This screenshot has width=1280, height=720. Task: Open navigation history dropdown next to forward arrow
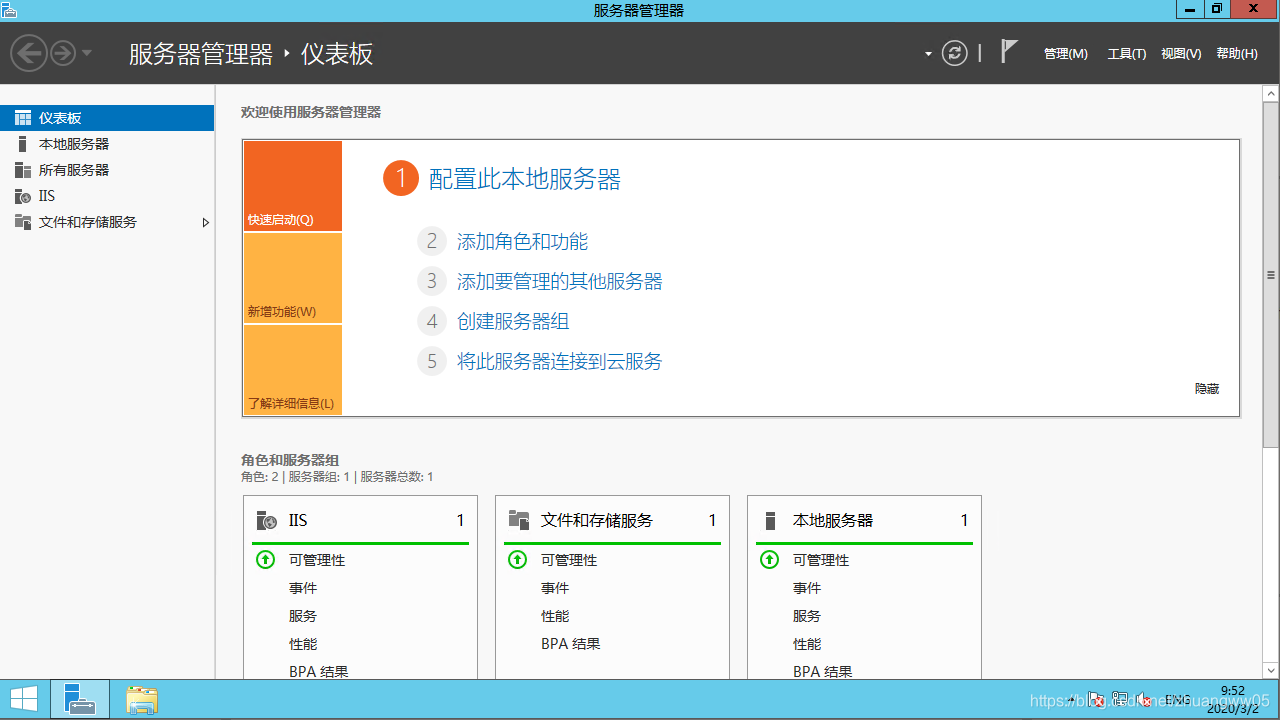[87, 53]
